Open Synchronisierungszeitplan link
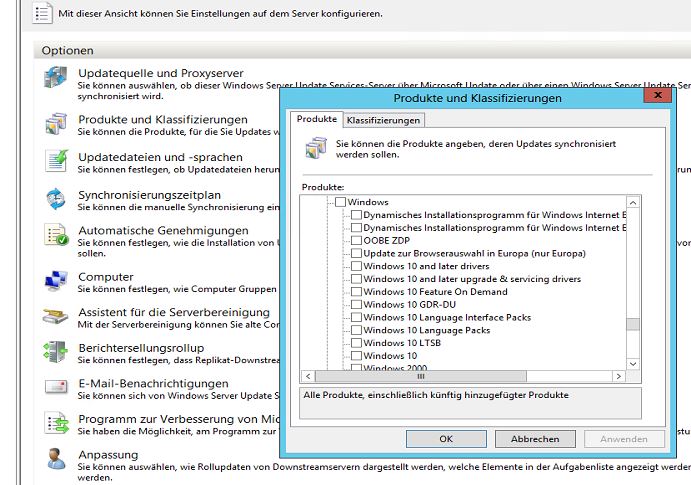 pos(149,195)
